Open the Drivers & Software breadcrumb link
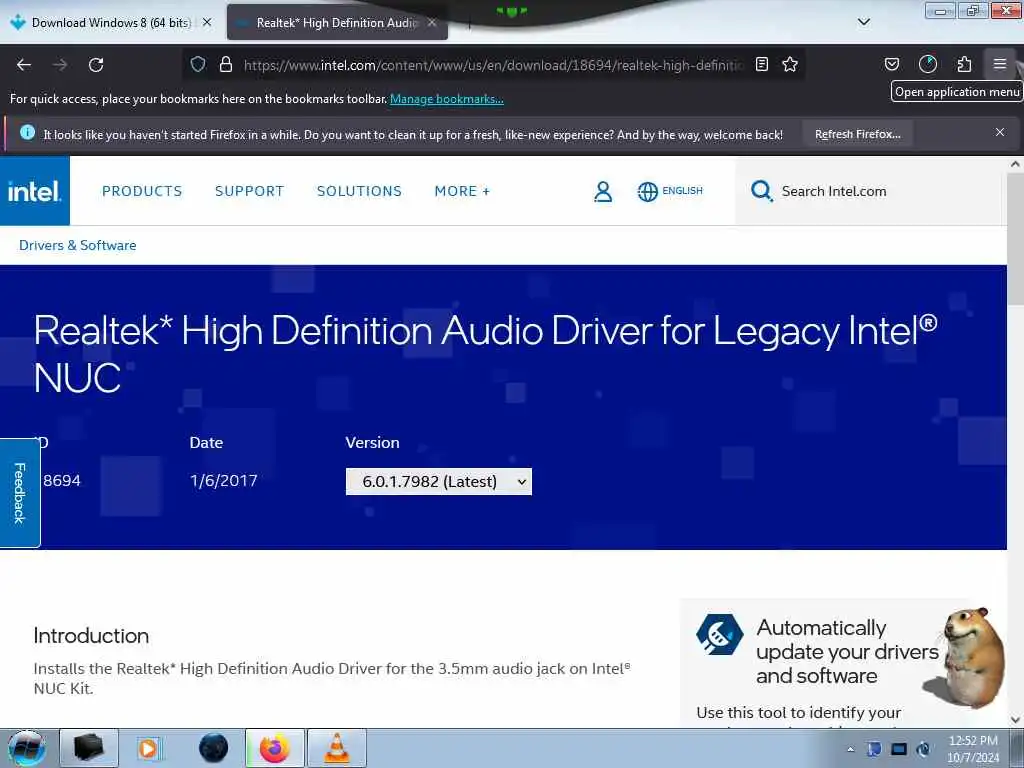Image resolution: width=1024 pixels, height=768 pixels. [x=78, y=246]
